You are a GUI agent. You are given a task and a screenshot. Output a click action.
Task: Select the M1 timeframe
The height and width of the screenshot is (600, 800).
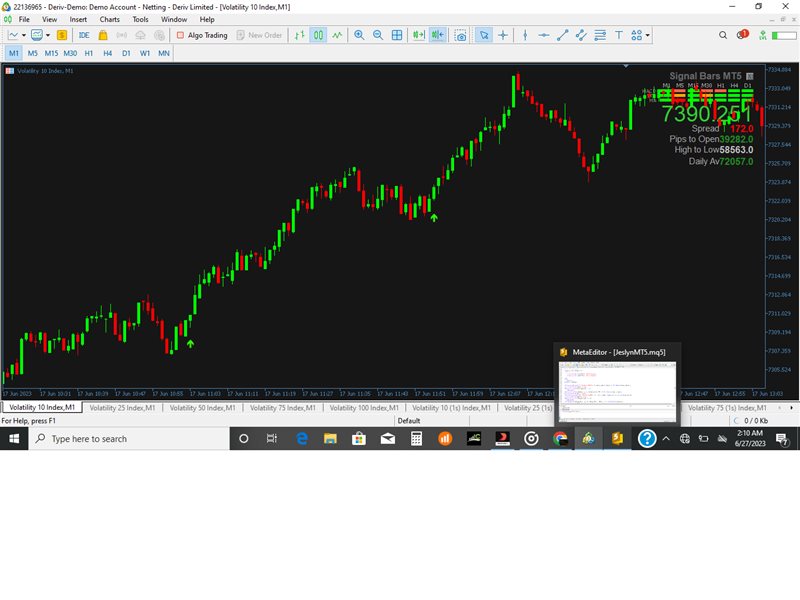point(14,53)
